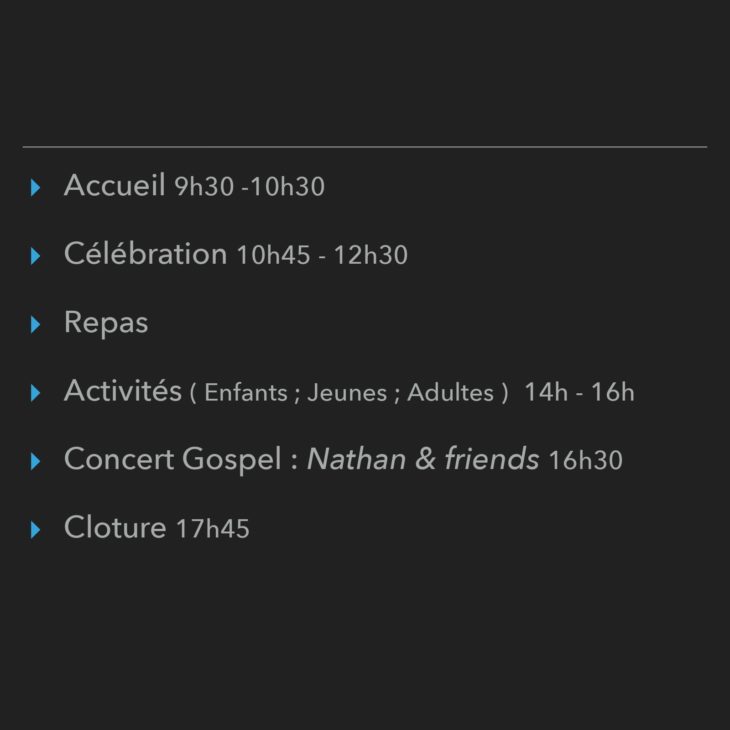Screen dimensions: 730x730
Task: Select the Repas line text
Action: pos(106,323)
